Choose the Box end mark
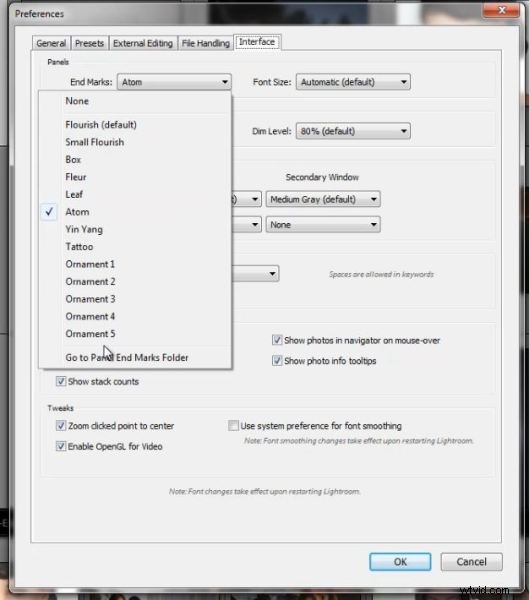Screen dimensions: 529x600 (x=135, y=160)
